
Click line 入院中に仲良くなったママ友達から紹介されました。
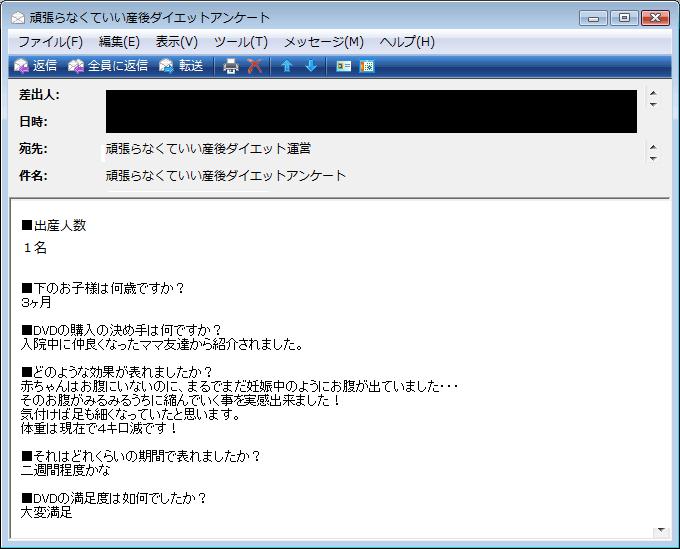(162, 344)
